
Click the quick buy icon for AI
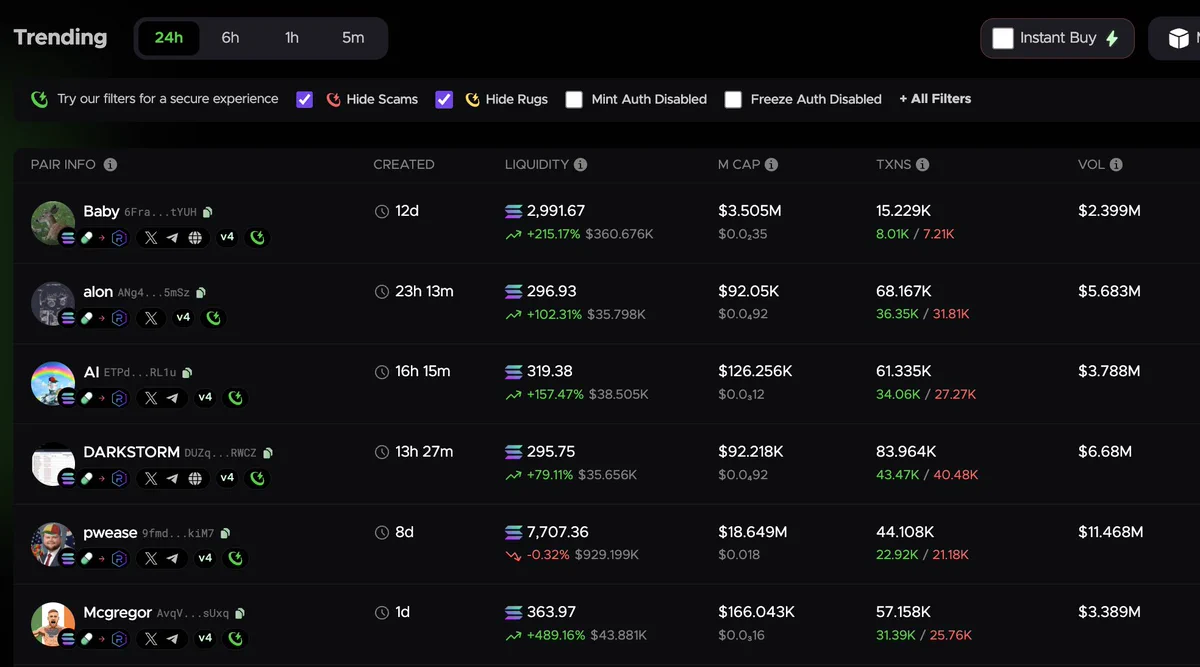pos(236,398)
